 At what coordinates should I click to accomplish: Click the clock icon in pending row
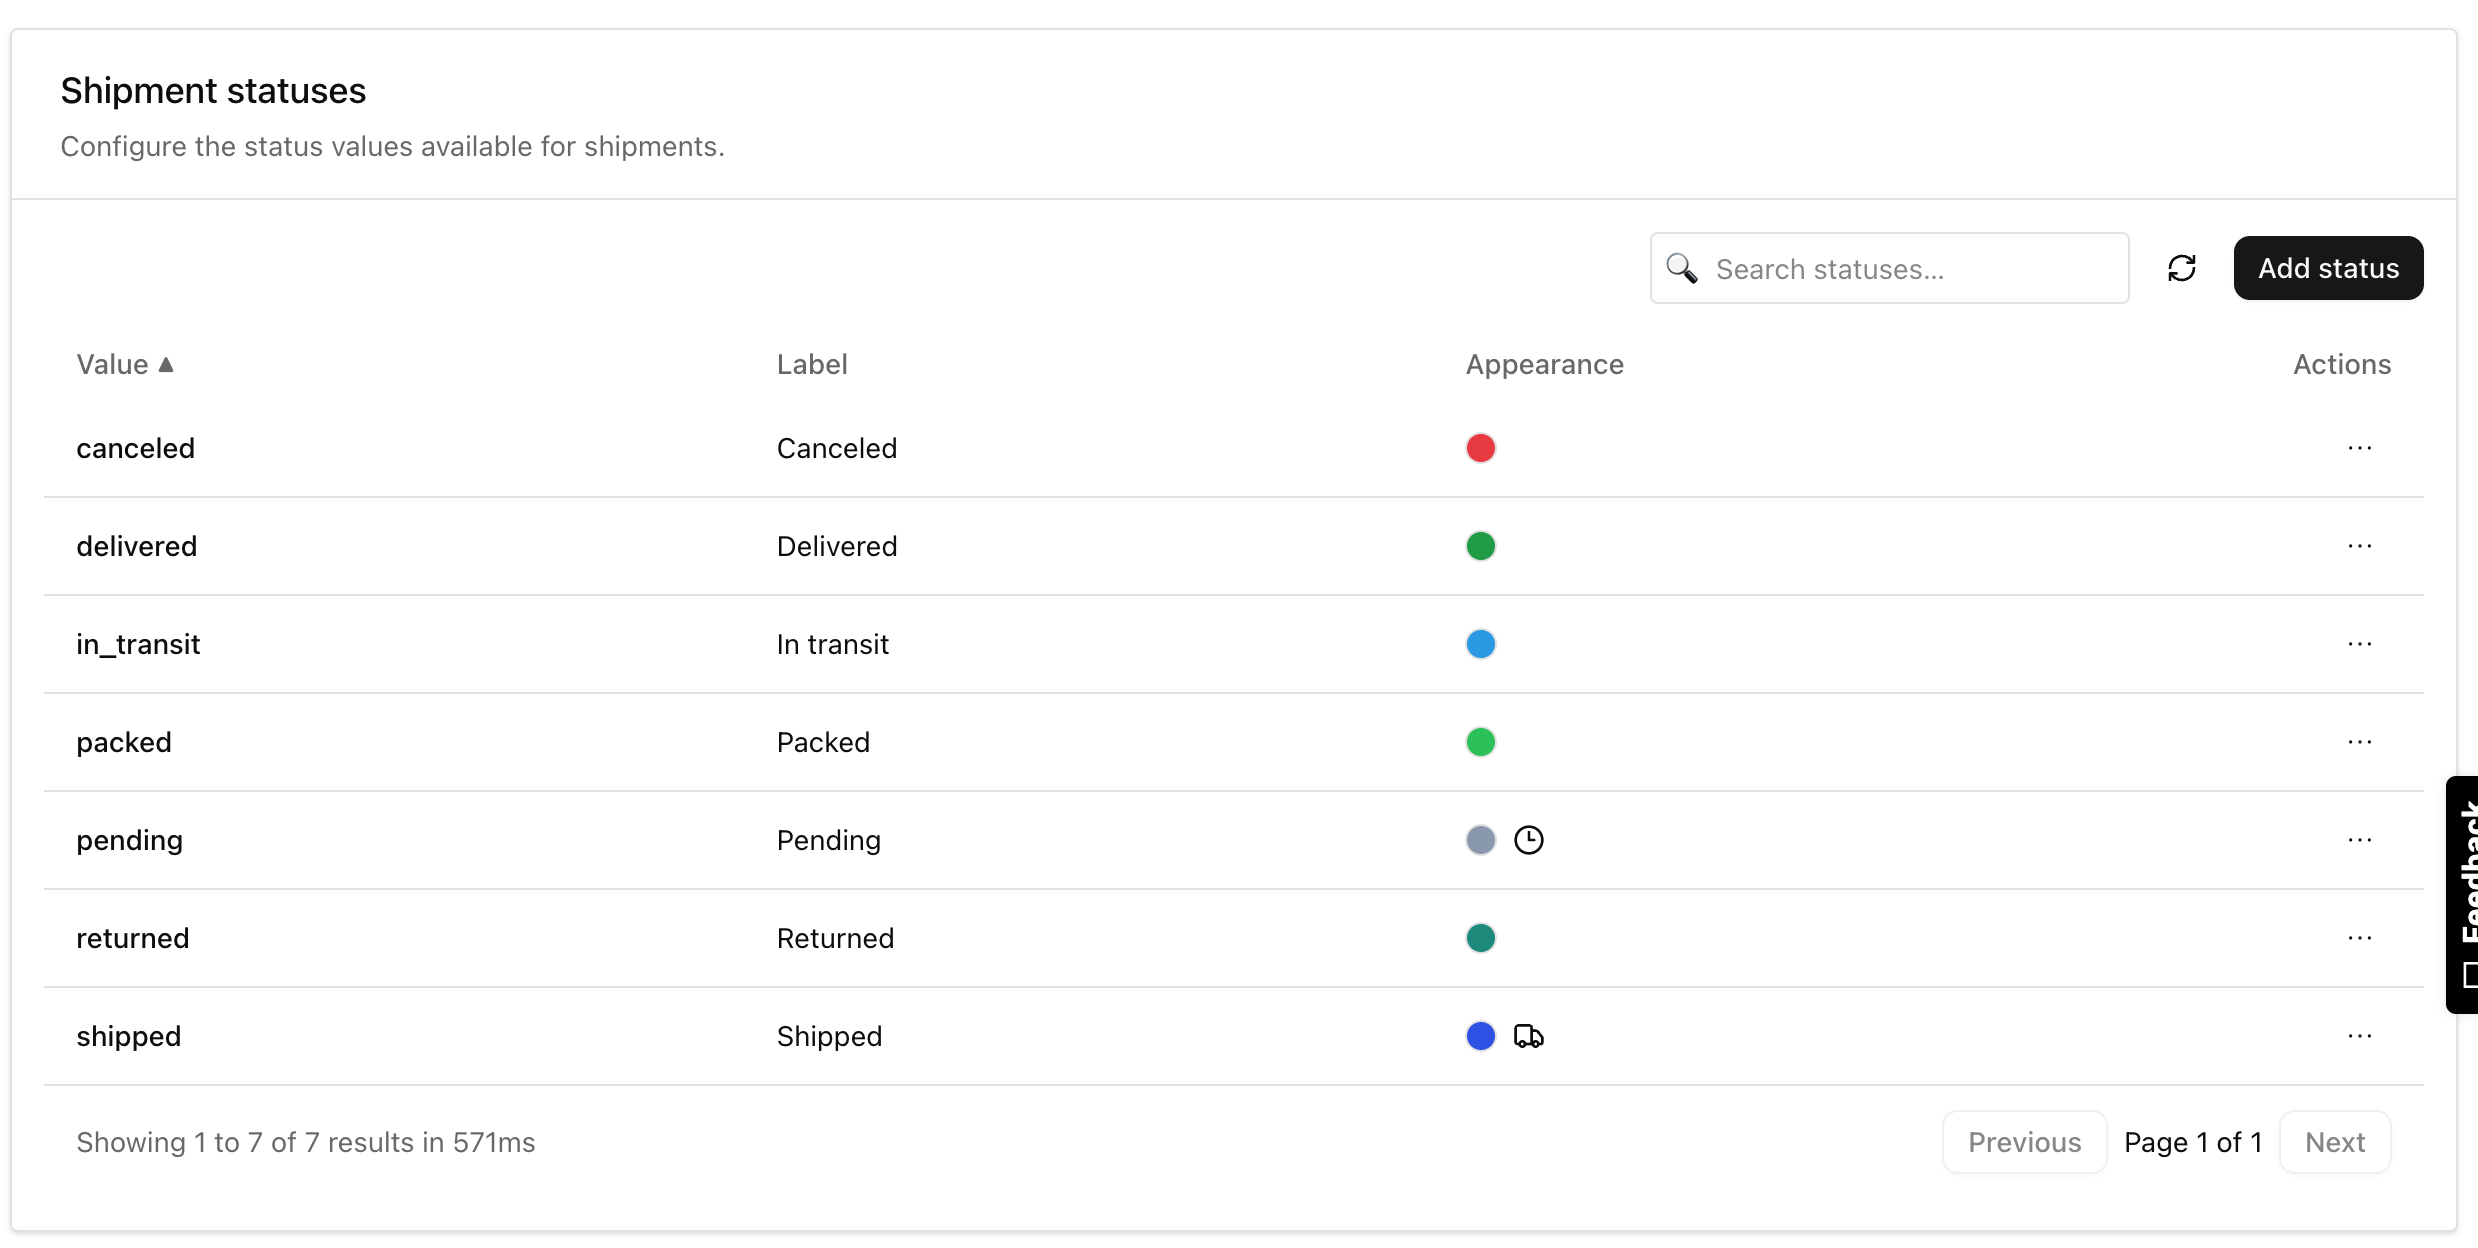point(1528,840)
